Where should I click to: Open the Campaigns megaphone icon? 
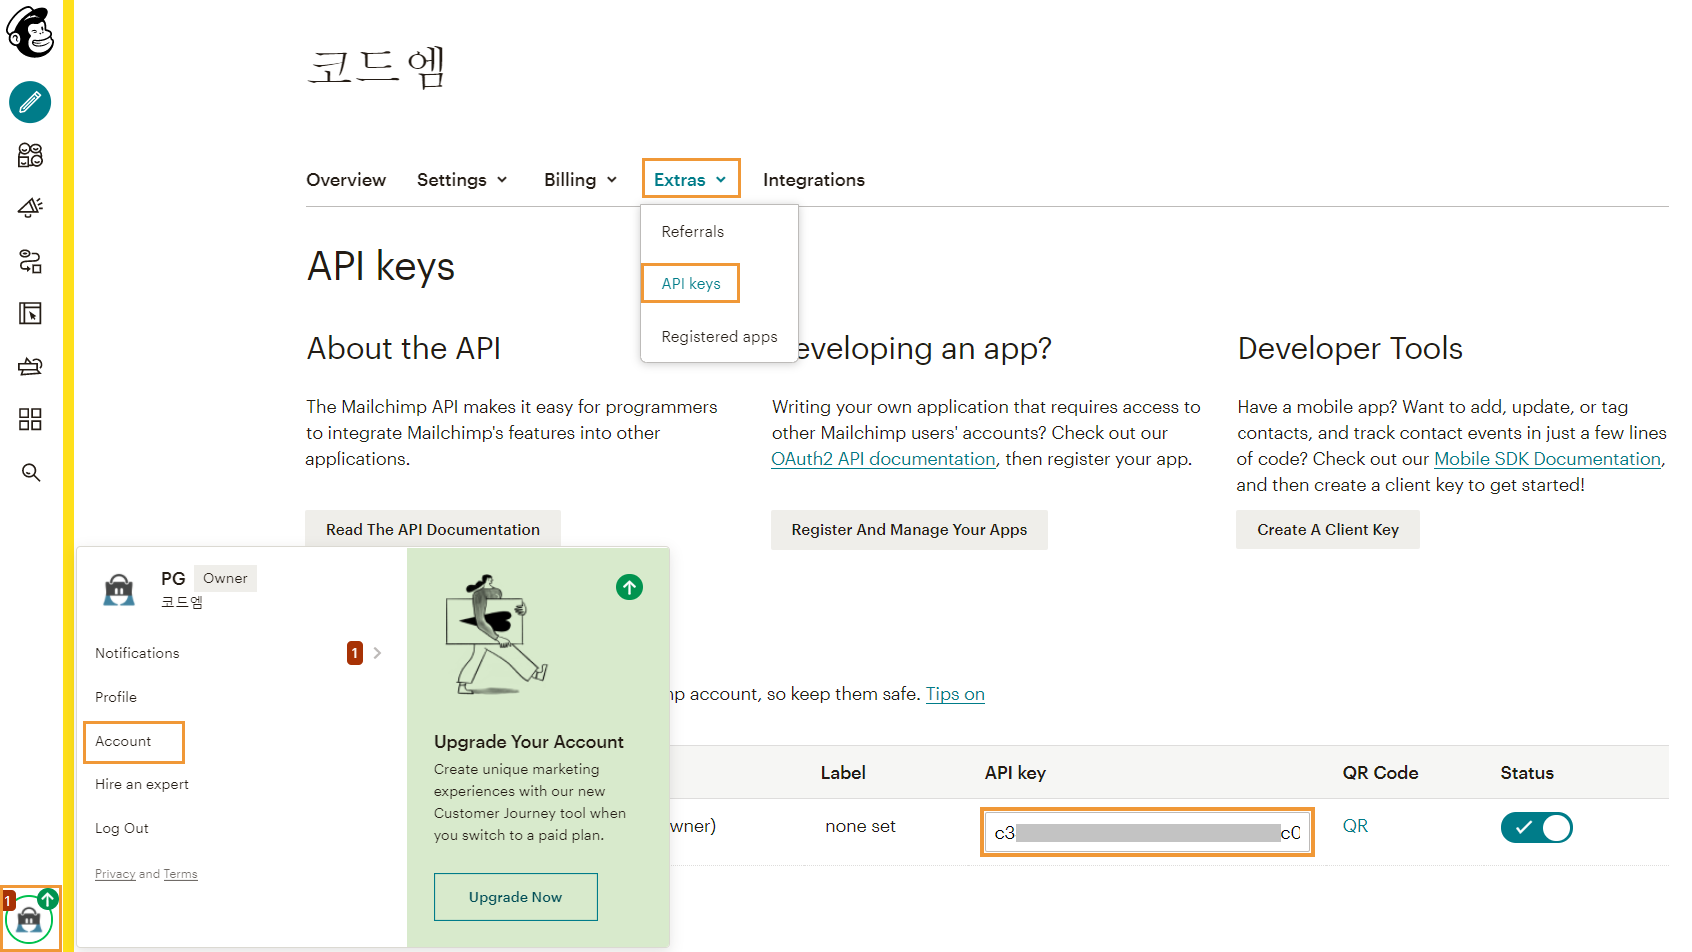30,208
